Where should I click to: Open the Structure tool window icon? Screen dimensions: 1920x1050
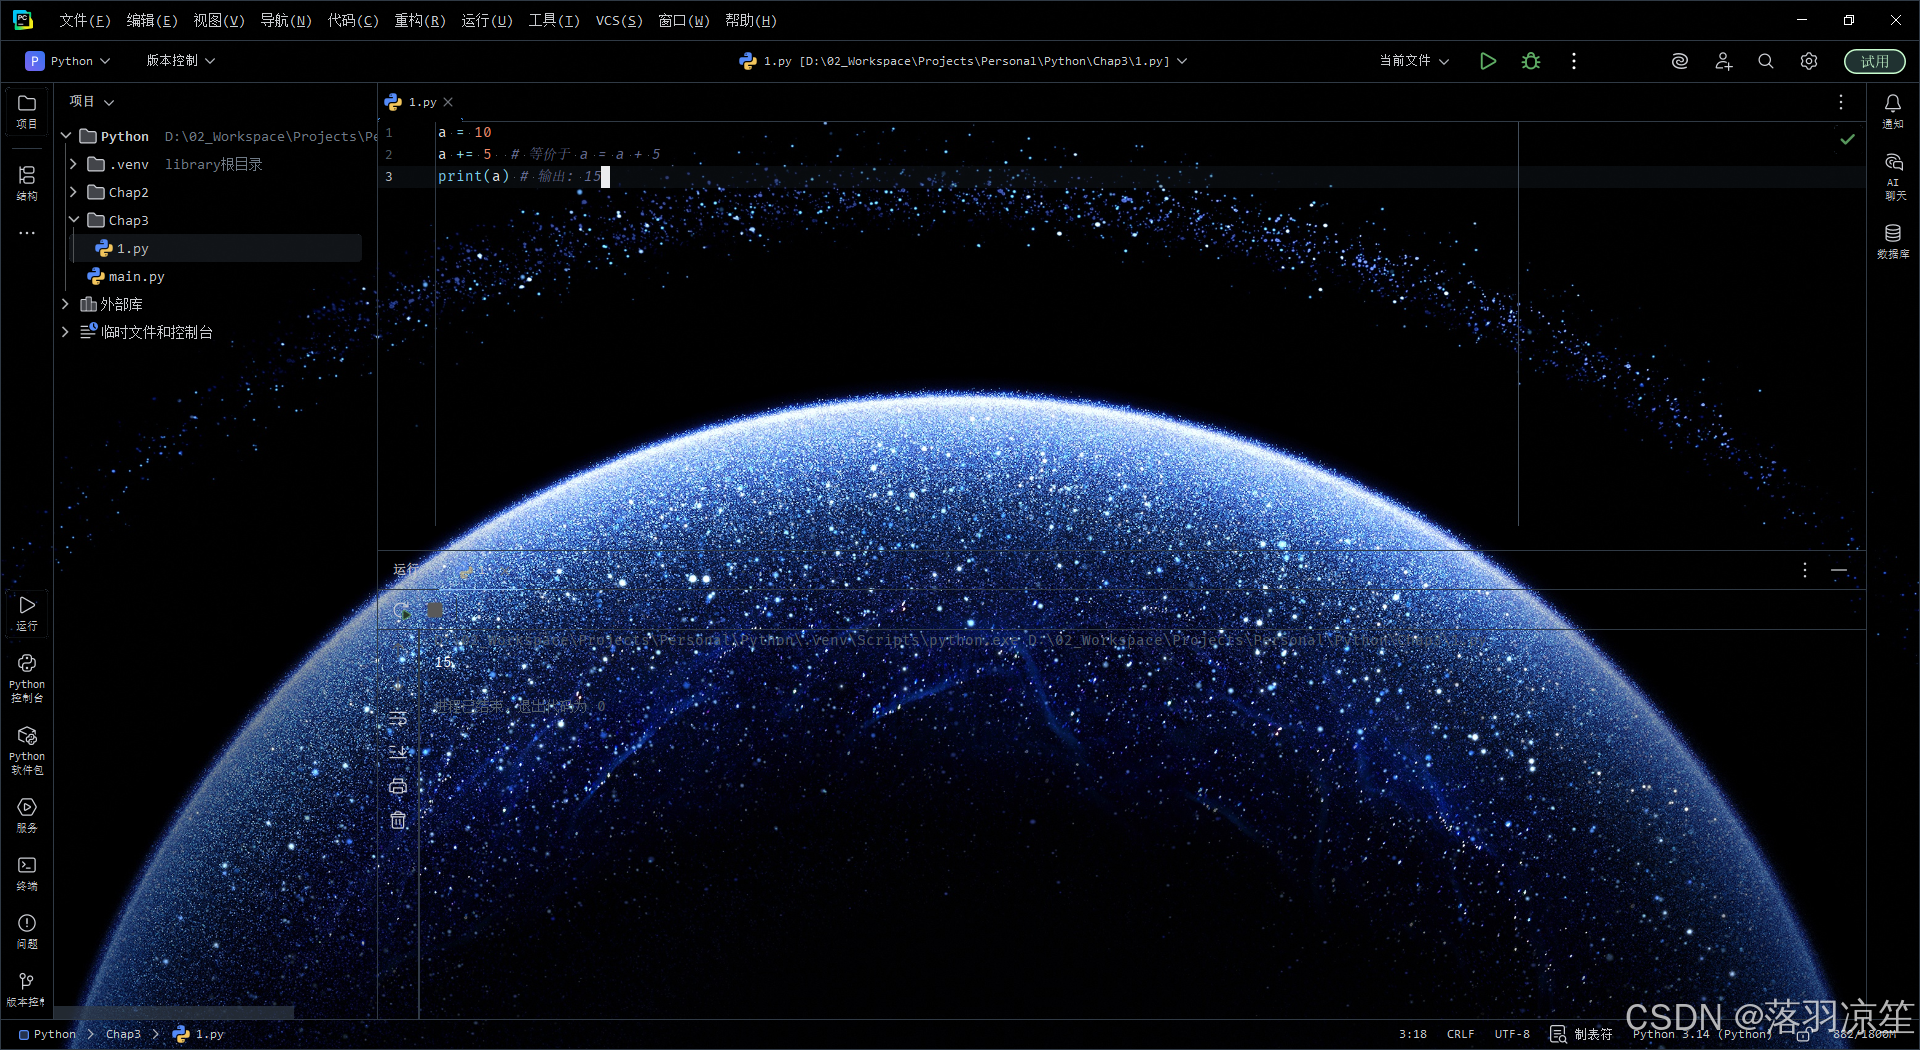[x=27, y=183]
